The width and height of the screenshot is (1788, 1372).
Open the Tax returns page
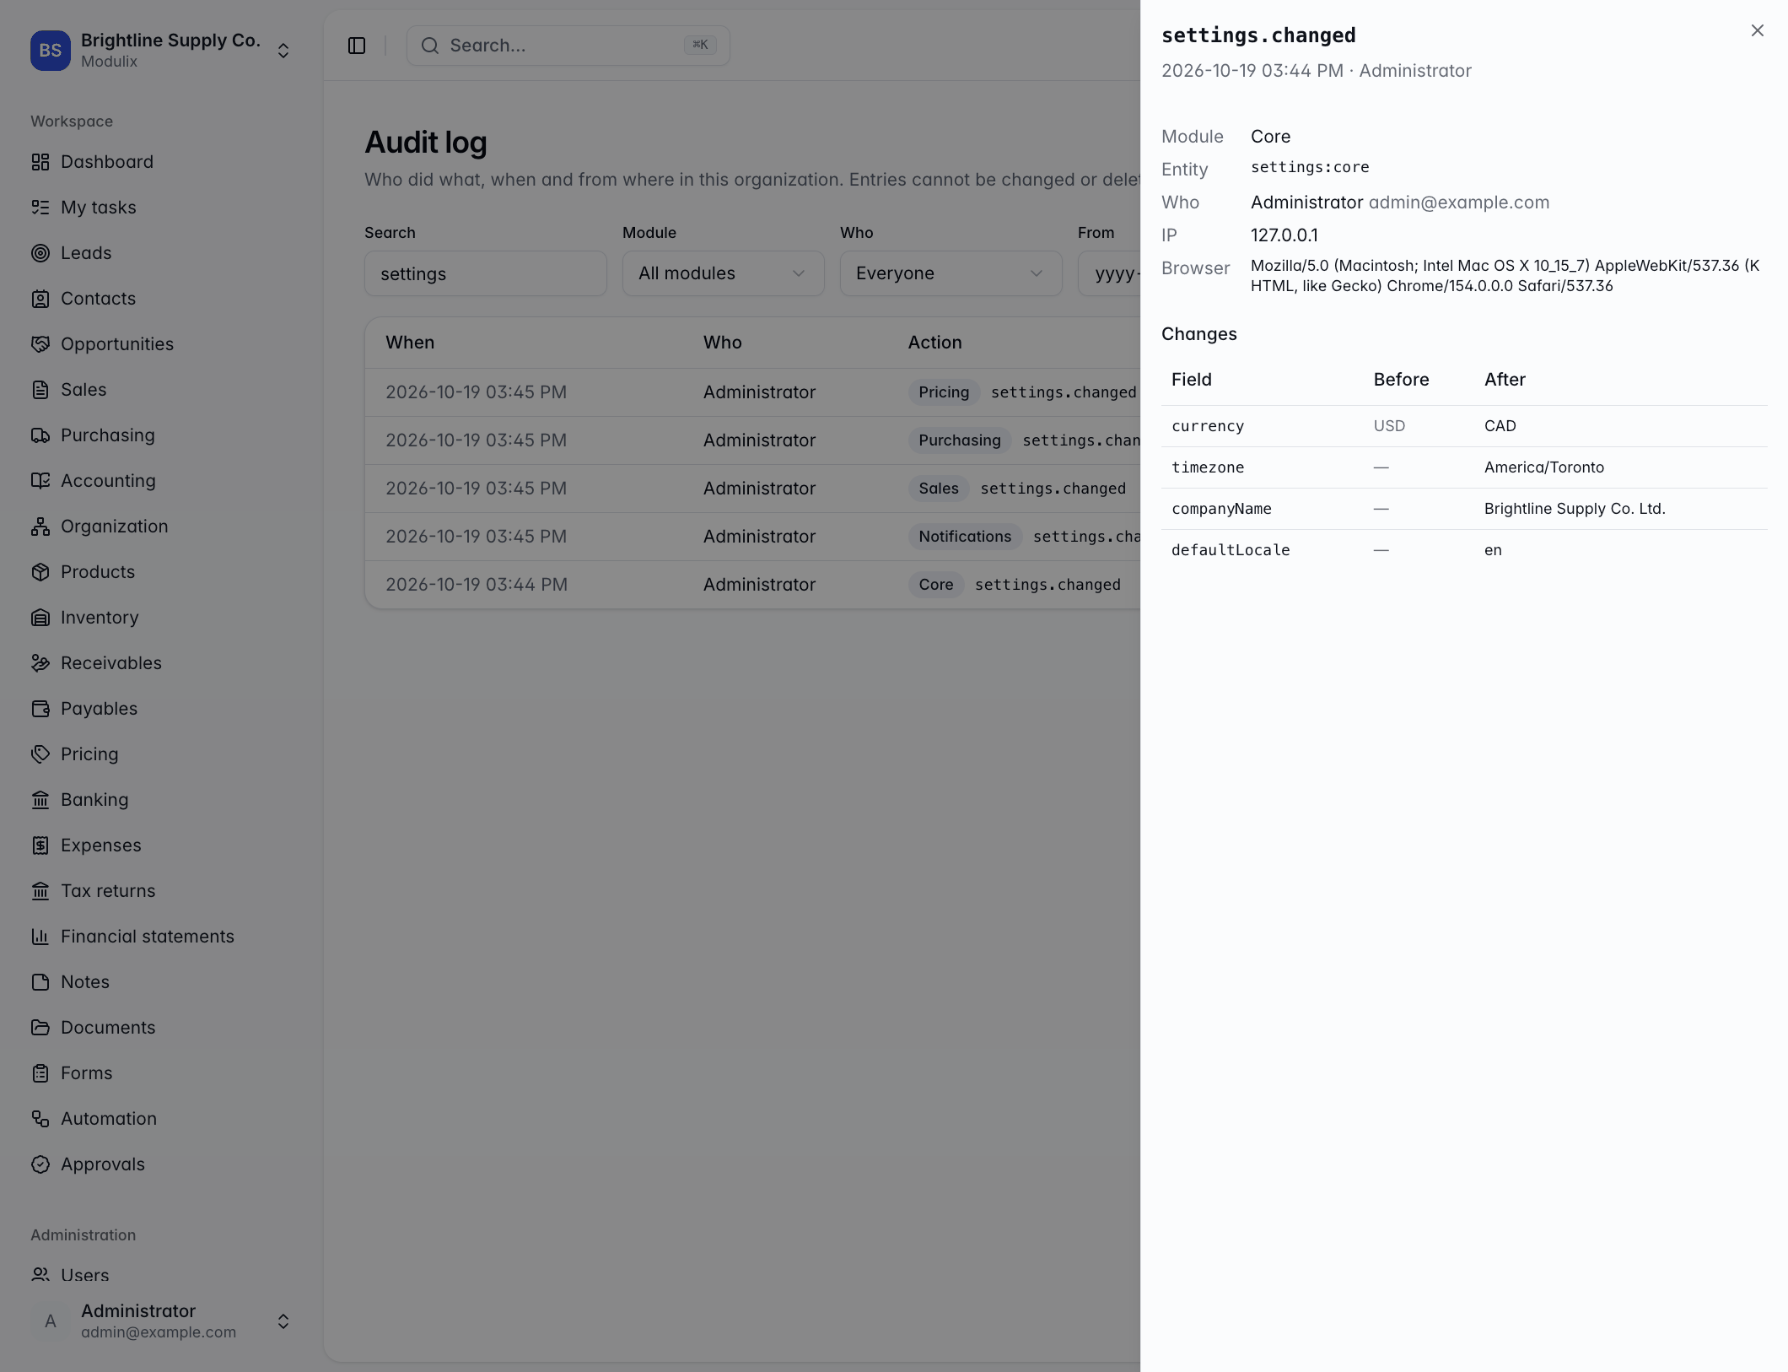161,890
